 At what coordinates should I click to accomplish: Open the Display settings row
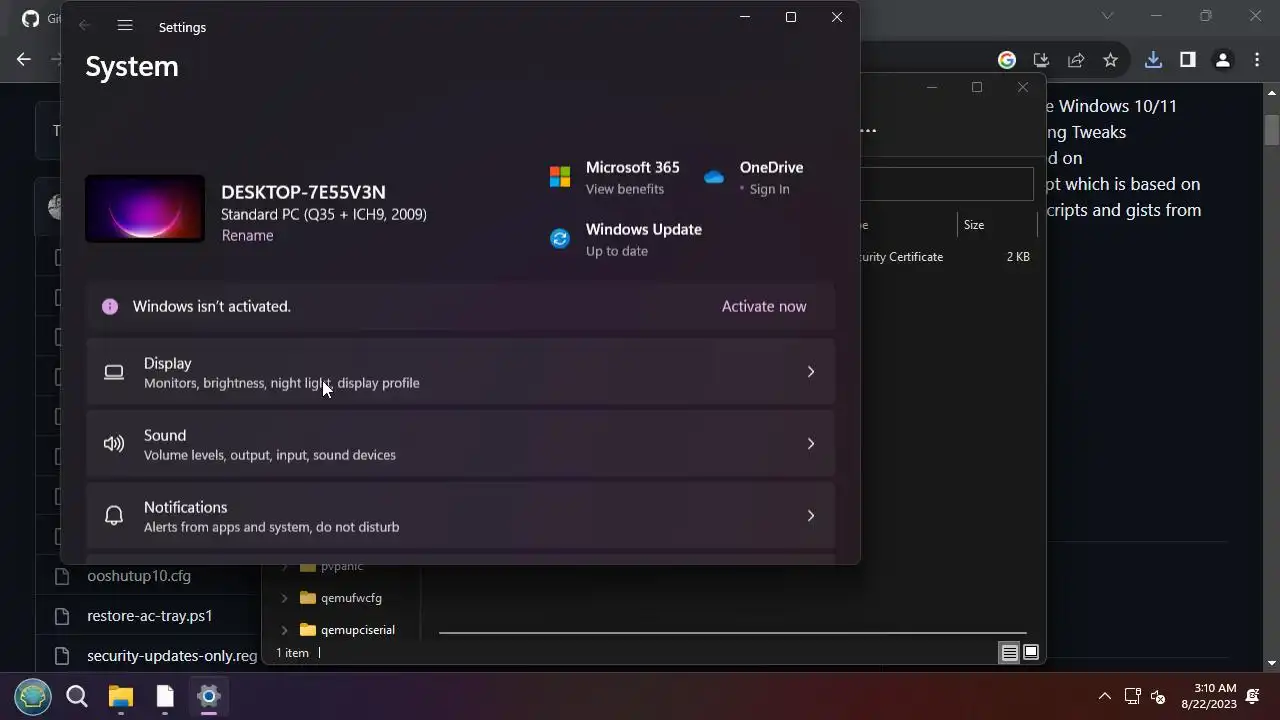click(460, 372)
